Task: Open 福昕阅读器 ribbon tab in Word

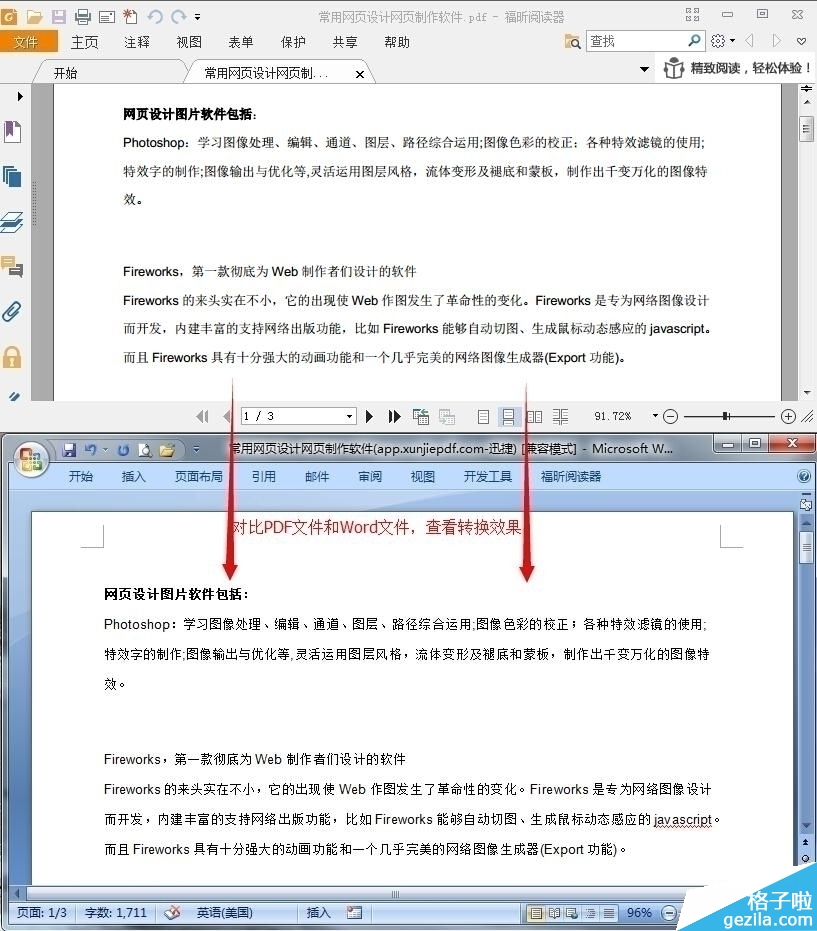Action: click(571, 476)
